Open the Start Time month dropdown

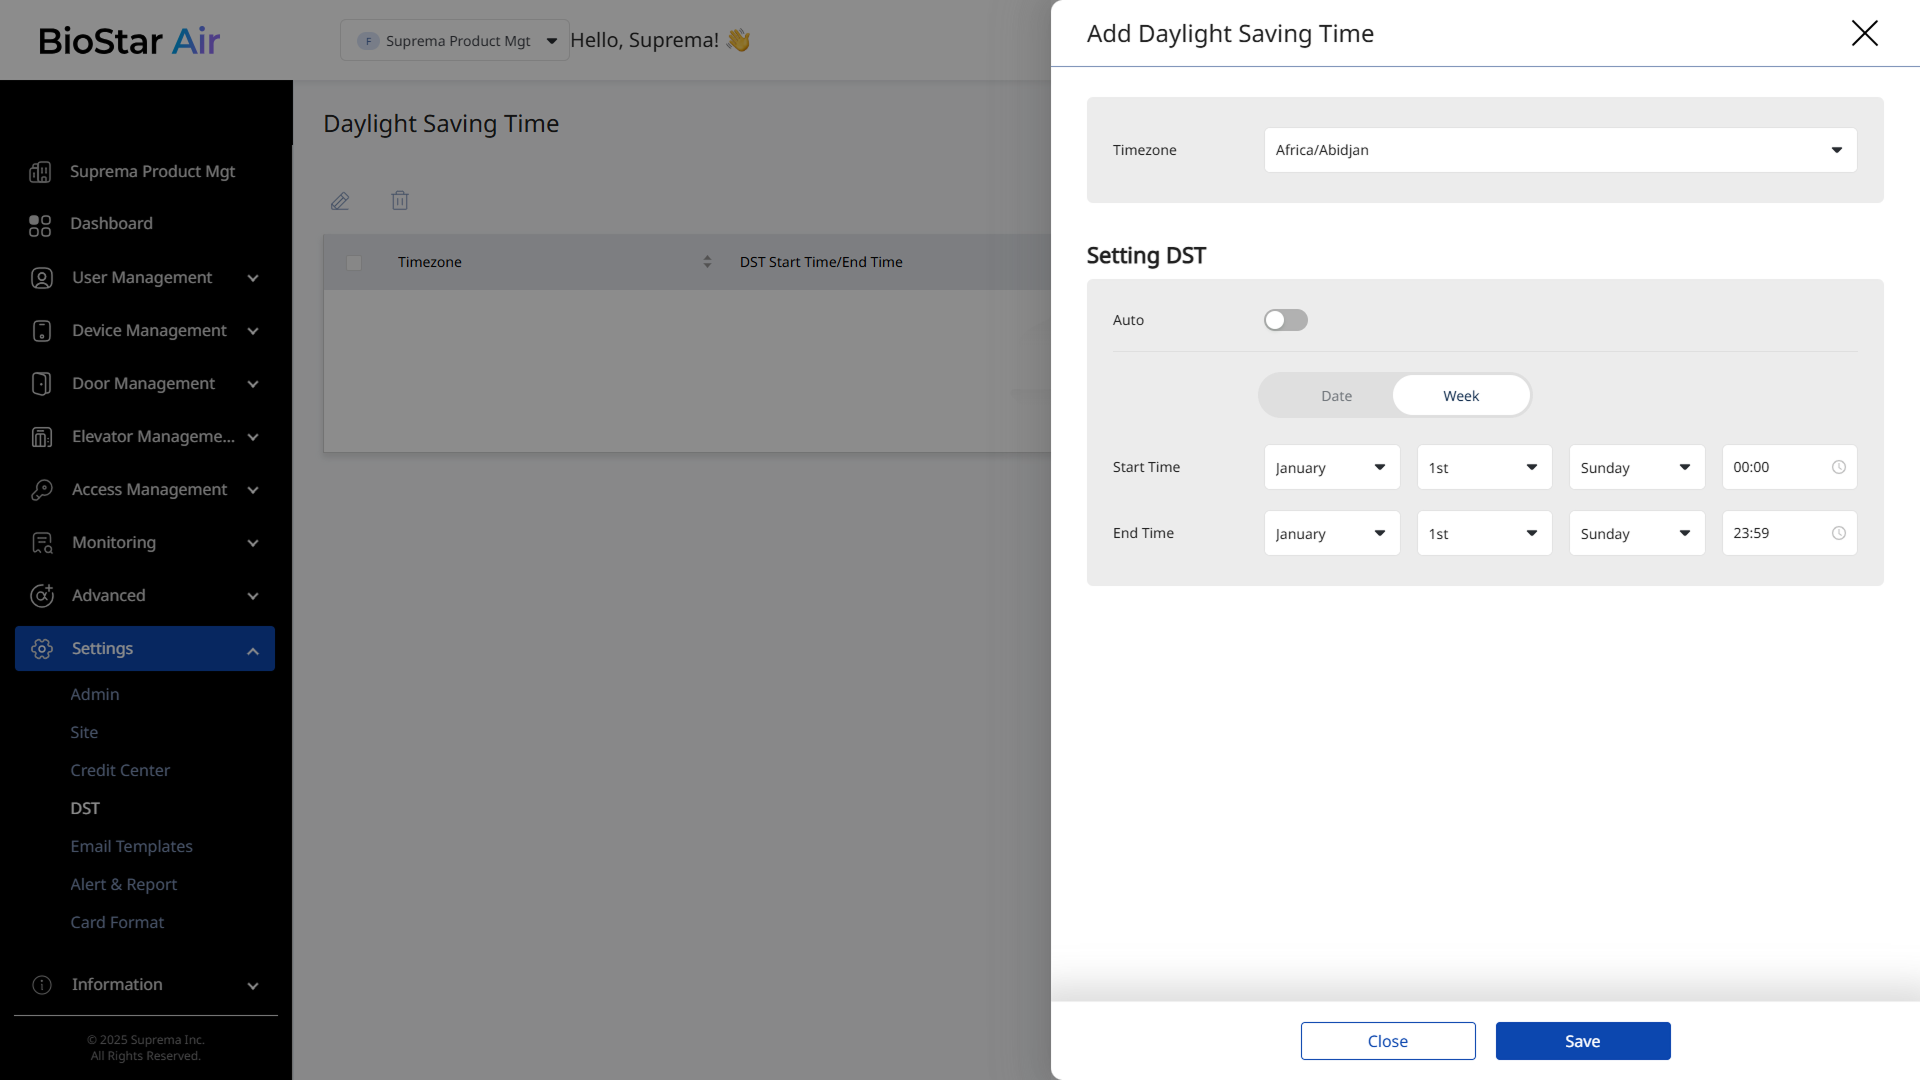[x=1331, y=468]
